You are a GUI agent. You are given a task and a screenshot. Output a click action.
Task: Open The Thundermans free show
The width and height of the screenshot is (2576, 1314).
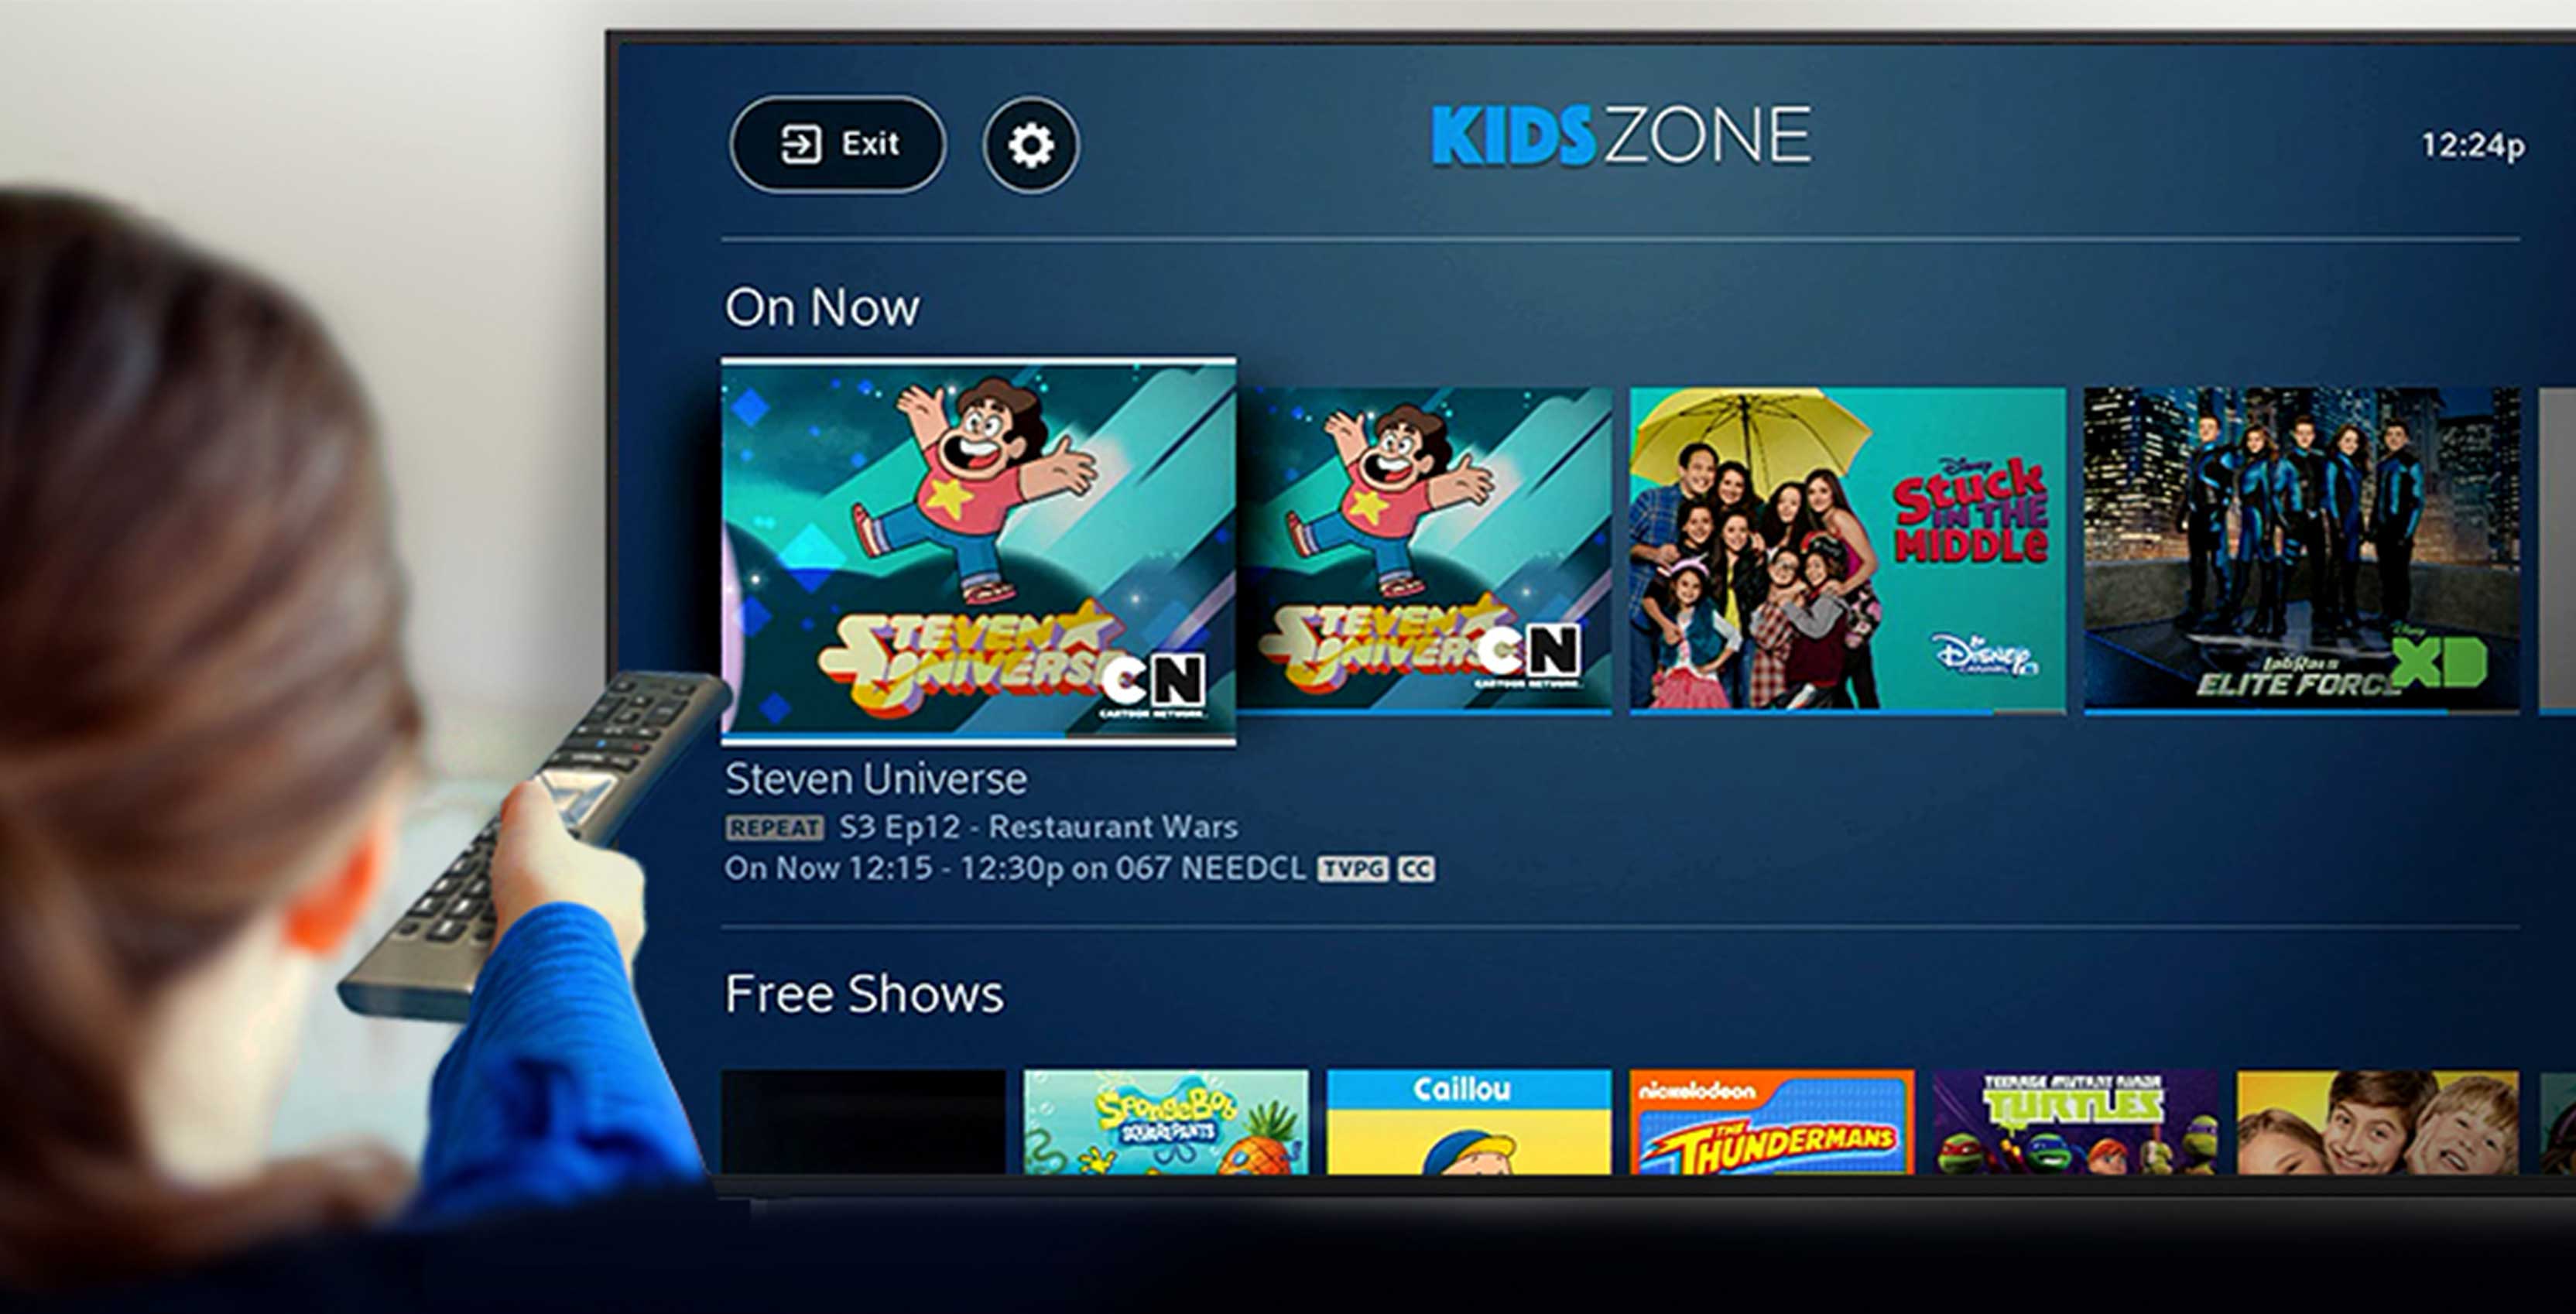click(x=1772, y=1121)
